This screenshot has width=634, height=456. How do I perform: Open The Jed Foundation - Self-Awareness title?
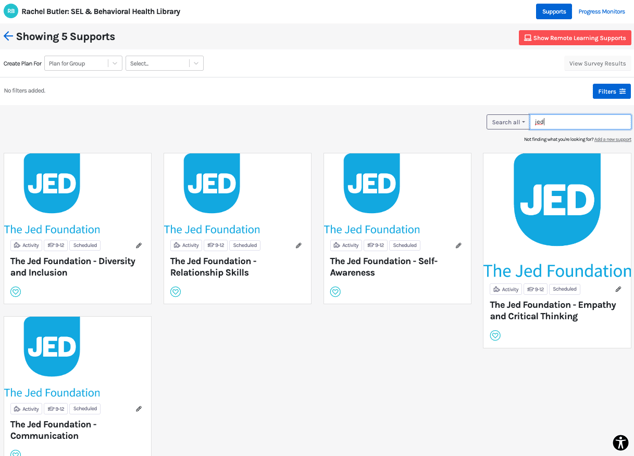(x=384, y=267)
